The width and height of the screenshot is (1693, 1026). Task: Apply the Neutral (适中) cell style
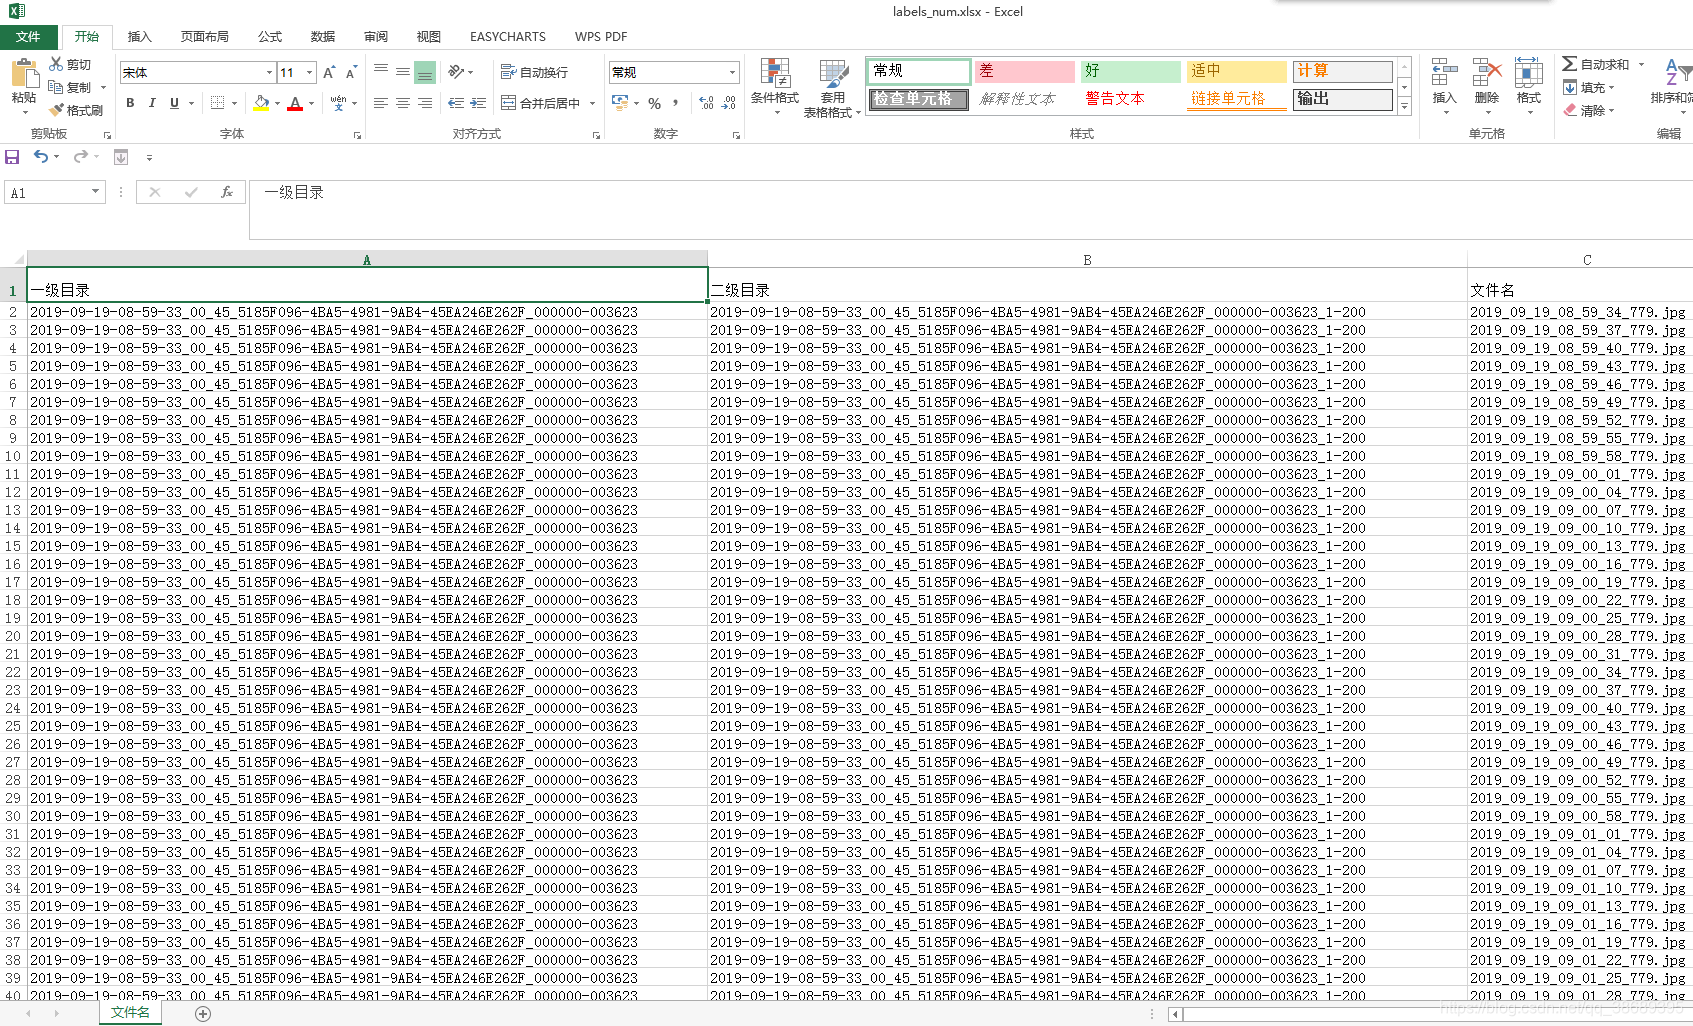point(1237,71)
